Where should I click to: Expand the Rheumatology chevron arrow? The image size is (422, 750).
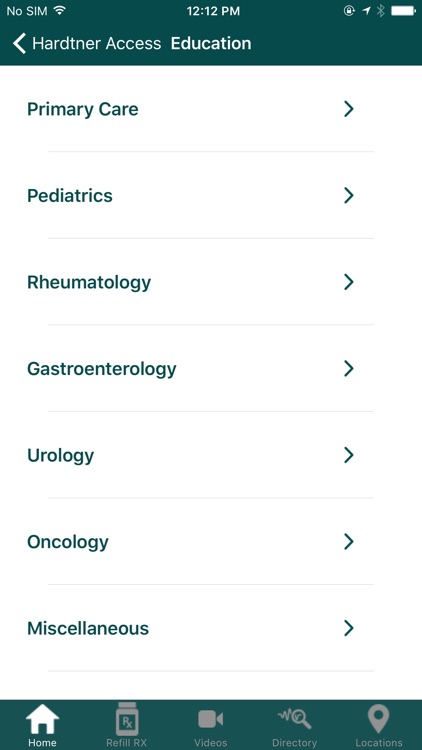349,282
